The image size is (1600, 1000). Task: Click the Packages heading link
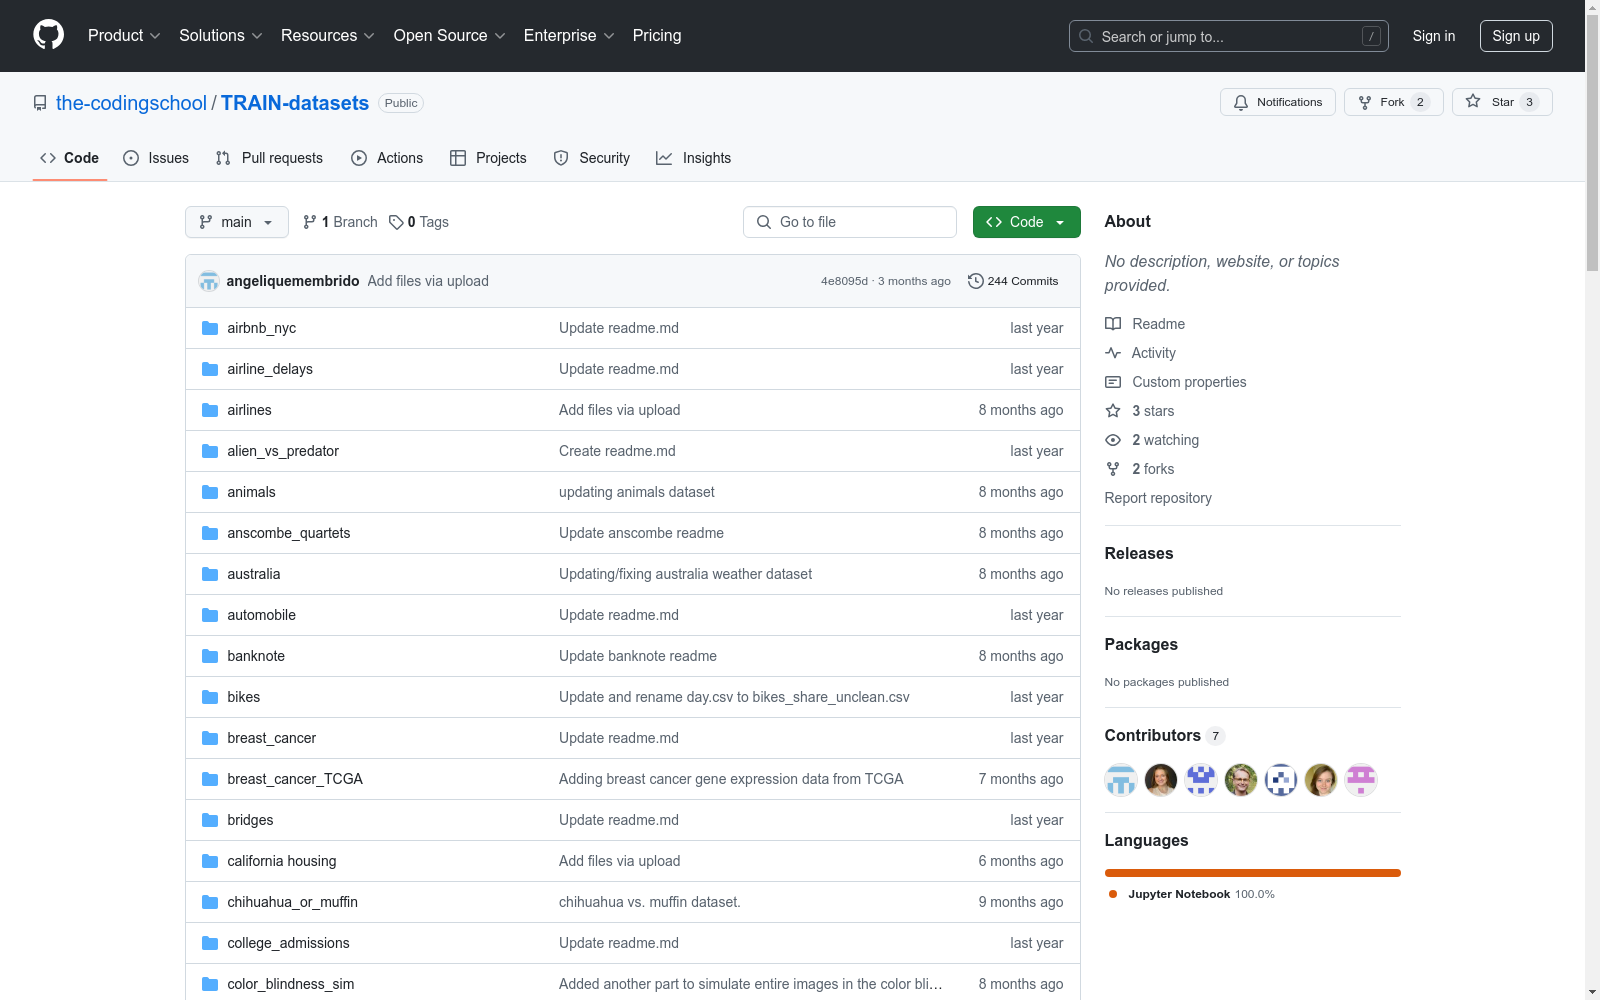pos(1141,645)
